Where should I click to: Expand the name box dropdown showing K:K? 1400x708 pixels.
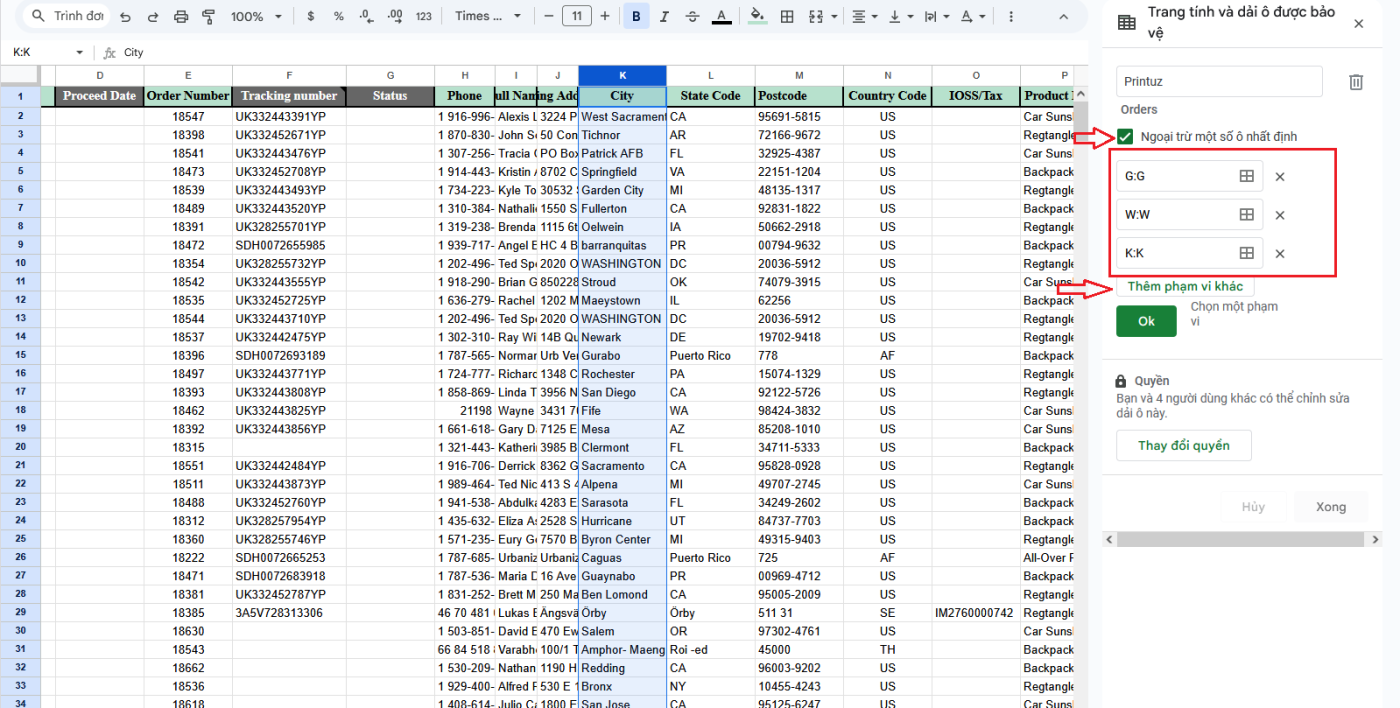80,53
